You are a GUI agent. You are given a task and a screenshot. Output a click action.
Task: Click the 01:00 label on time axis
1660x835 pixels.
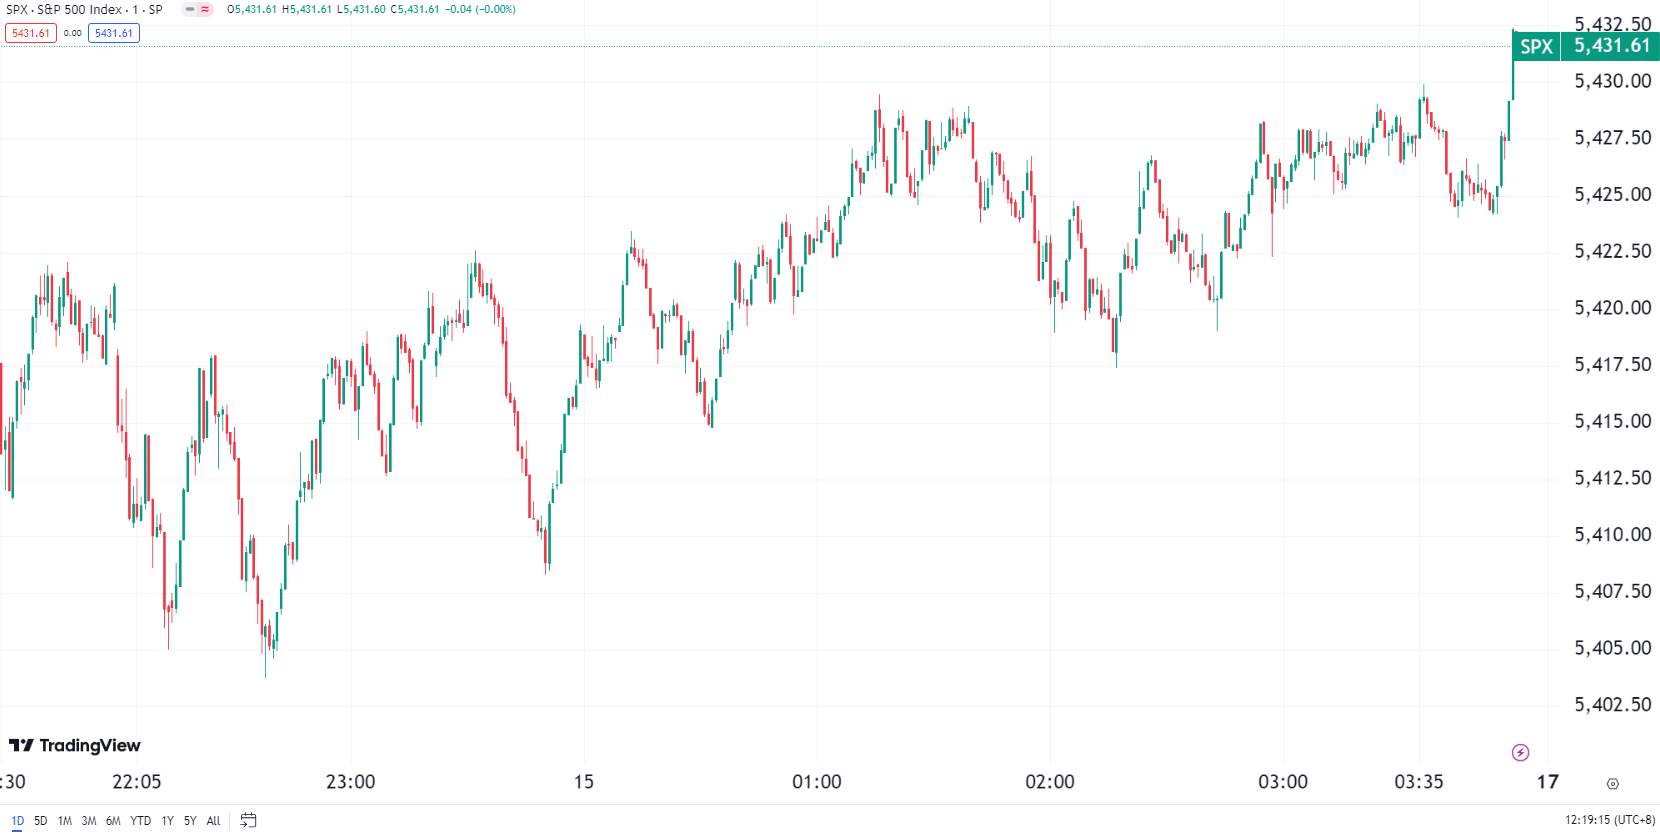click(x=817, y=782)
